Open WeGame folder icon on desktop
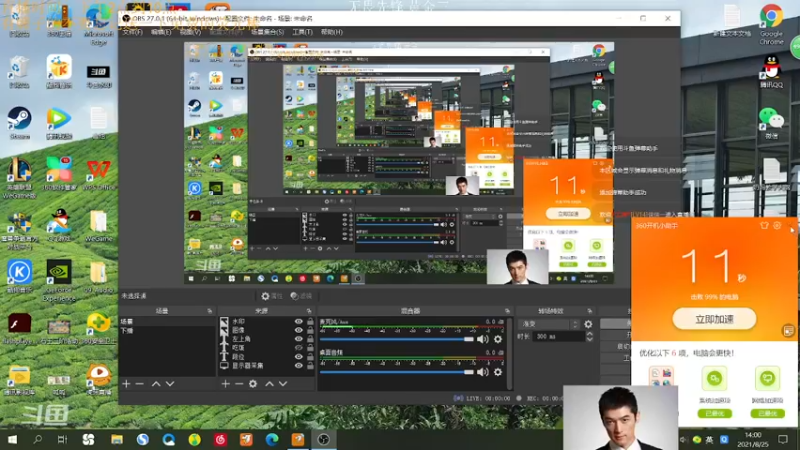 click(x=98, y=226)
